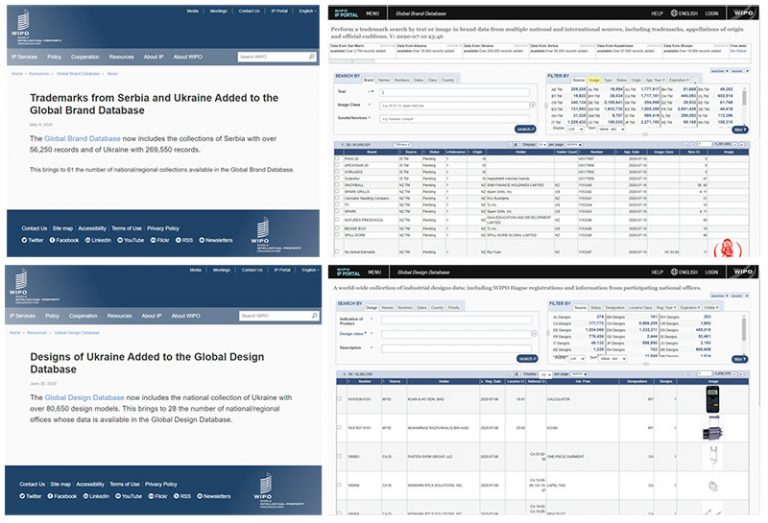Click the Twitter icon on the Designs of Ukraine page footer
768x523 pixels.
tap(22, 496)
